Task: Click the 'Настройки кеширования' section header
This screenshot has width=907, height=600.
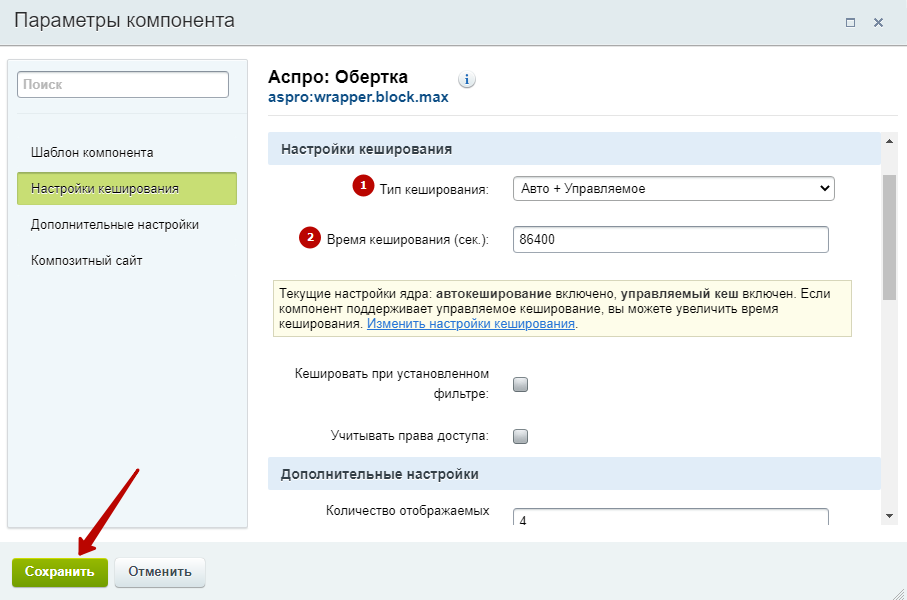Action: click(574, 149)
